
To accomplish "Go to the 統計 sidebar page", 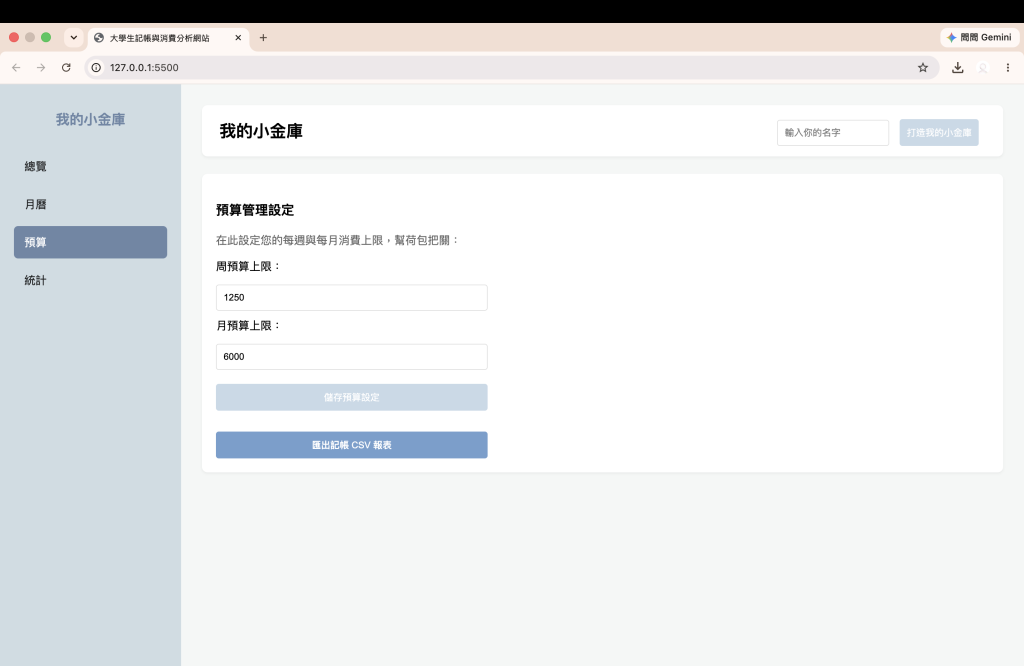I will point(90,280).
